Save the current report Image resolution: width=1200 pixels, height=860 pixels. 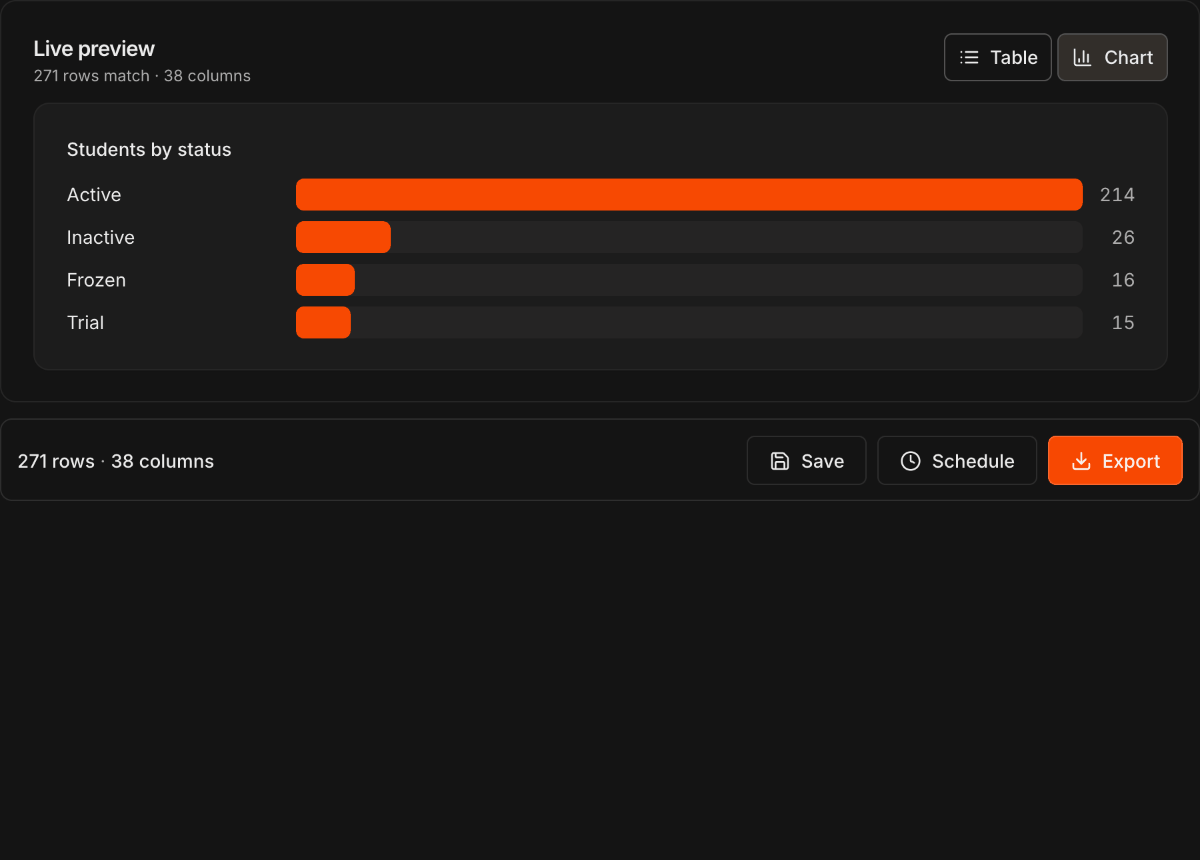[x=806, y=461]
